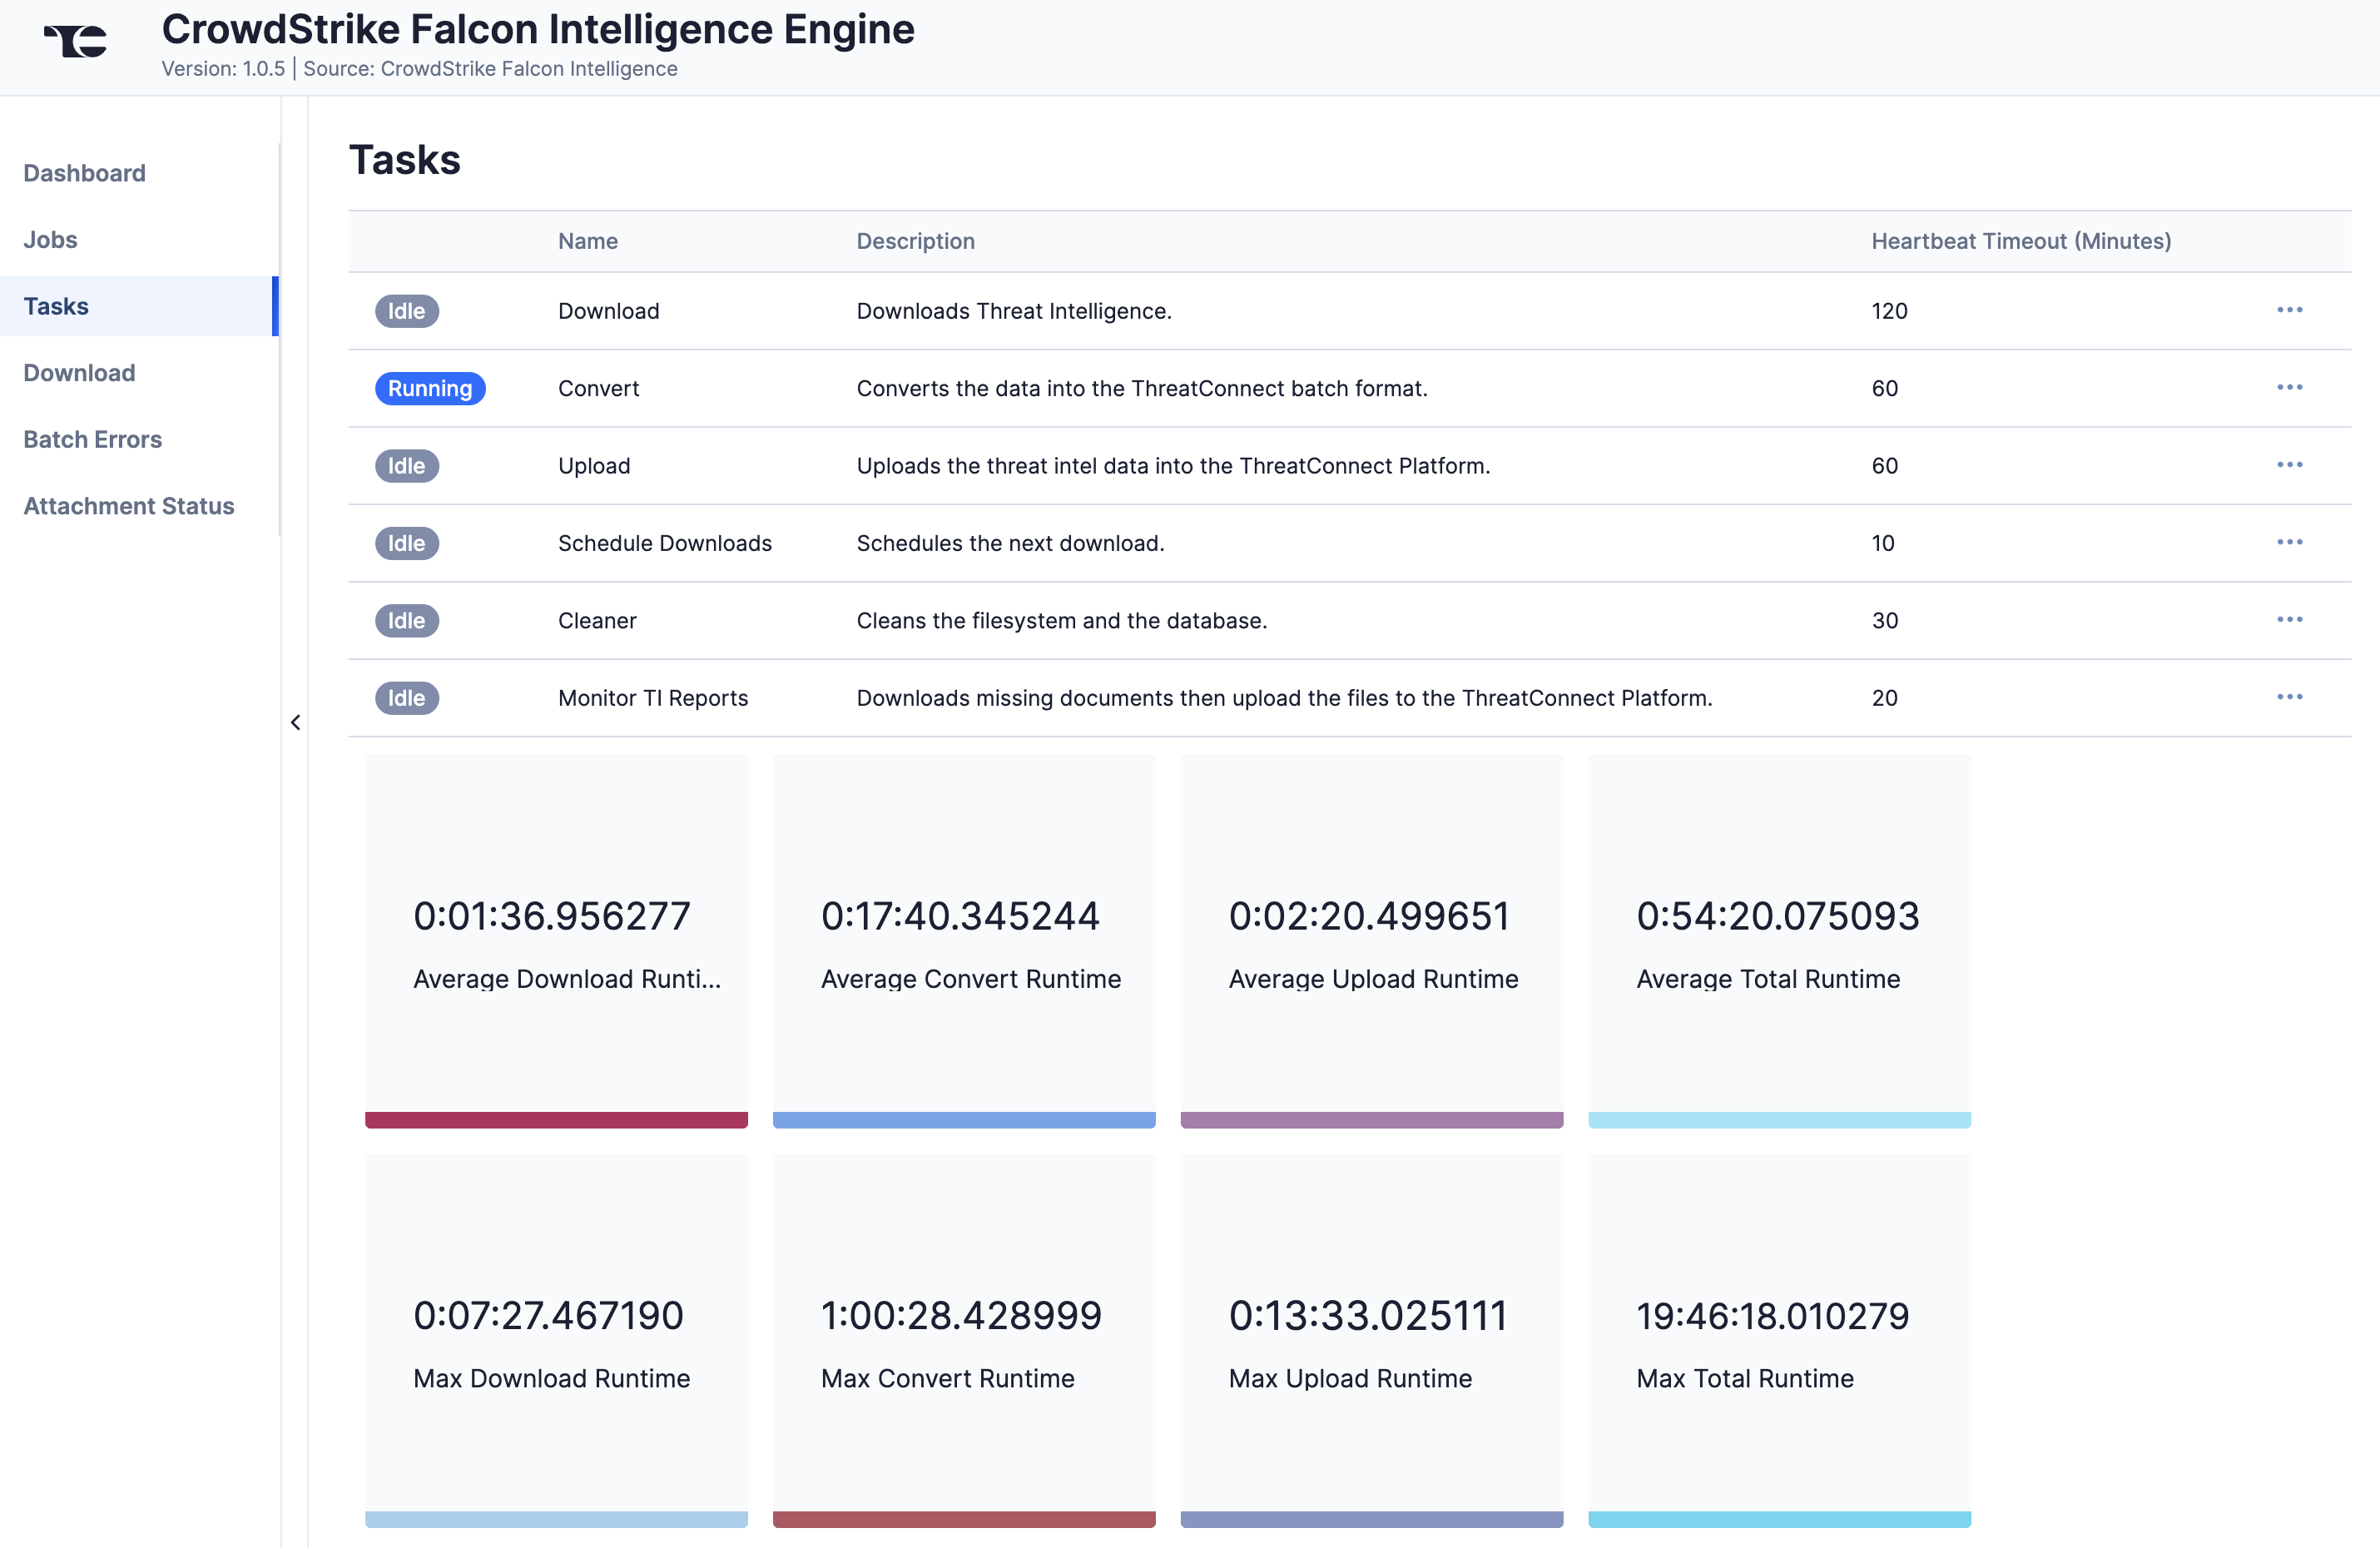The width and height of the screenshot is (2380, 1548).
Task: Open the Batch Errors section
Action: point(92,438)
